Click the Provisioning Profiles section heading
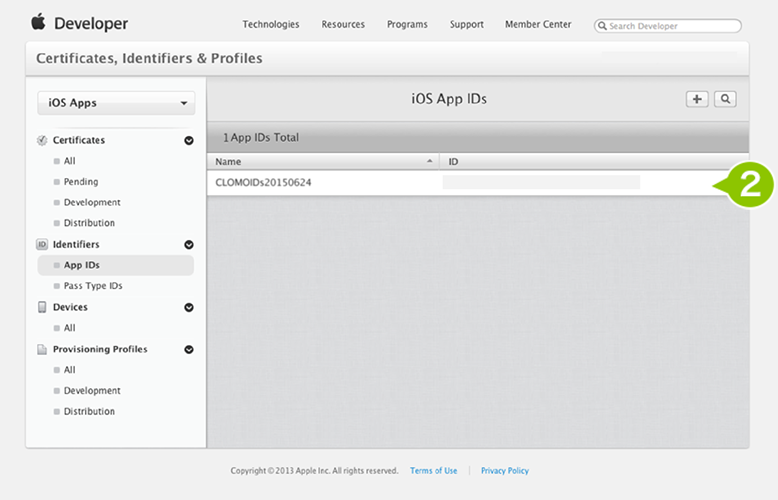 point(100,349)
